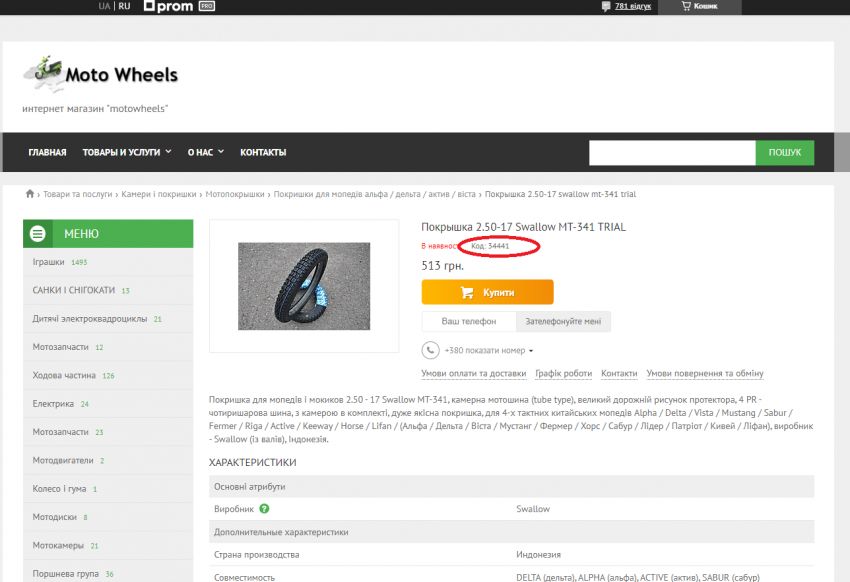850x582 pixels.
Task: Click the help question mark beside Виробник
Action: 264,509
